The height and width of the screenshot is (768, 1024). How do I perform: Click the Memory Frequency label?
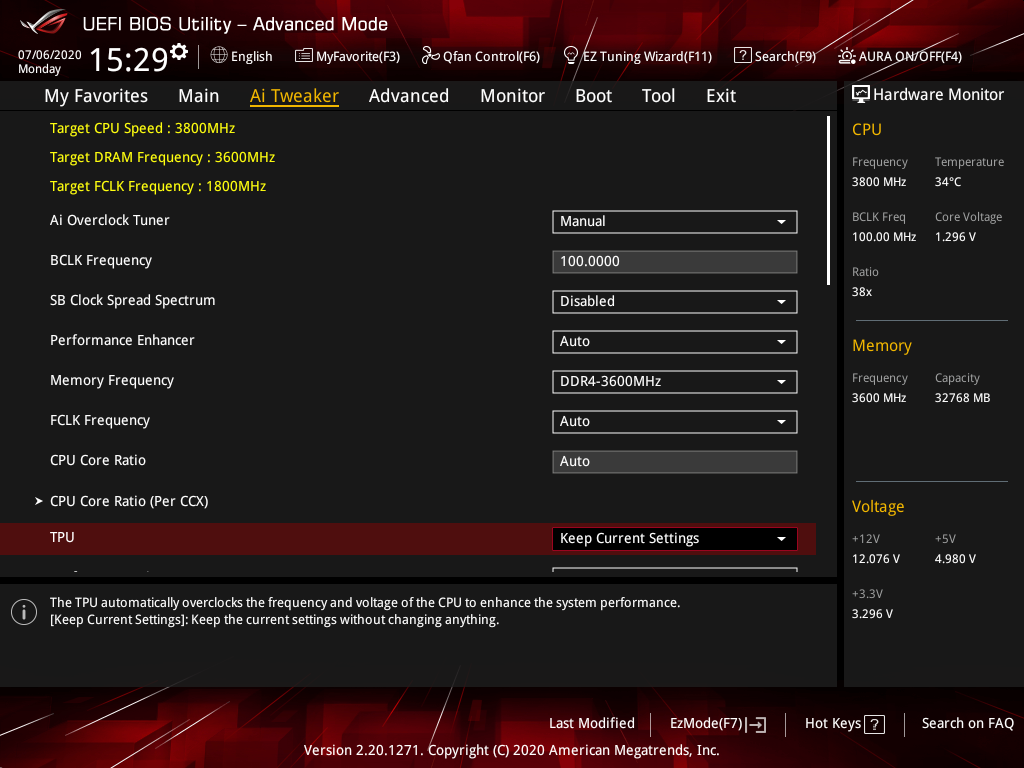point(112,380)
